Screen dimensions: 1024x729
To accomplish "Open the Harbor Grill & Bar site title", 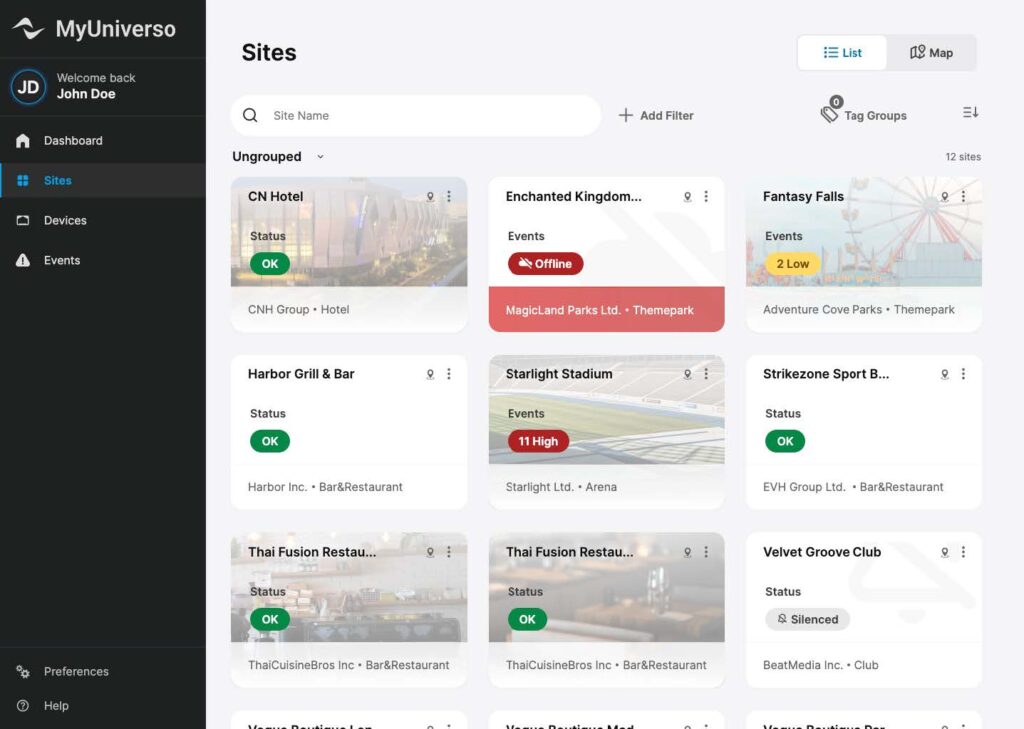I will (x=301, y=374).
